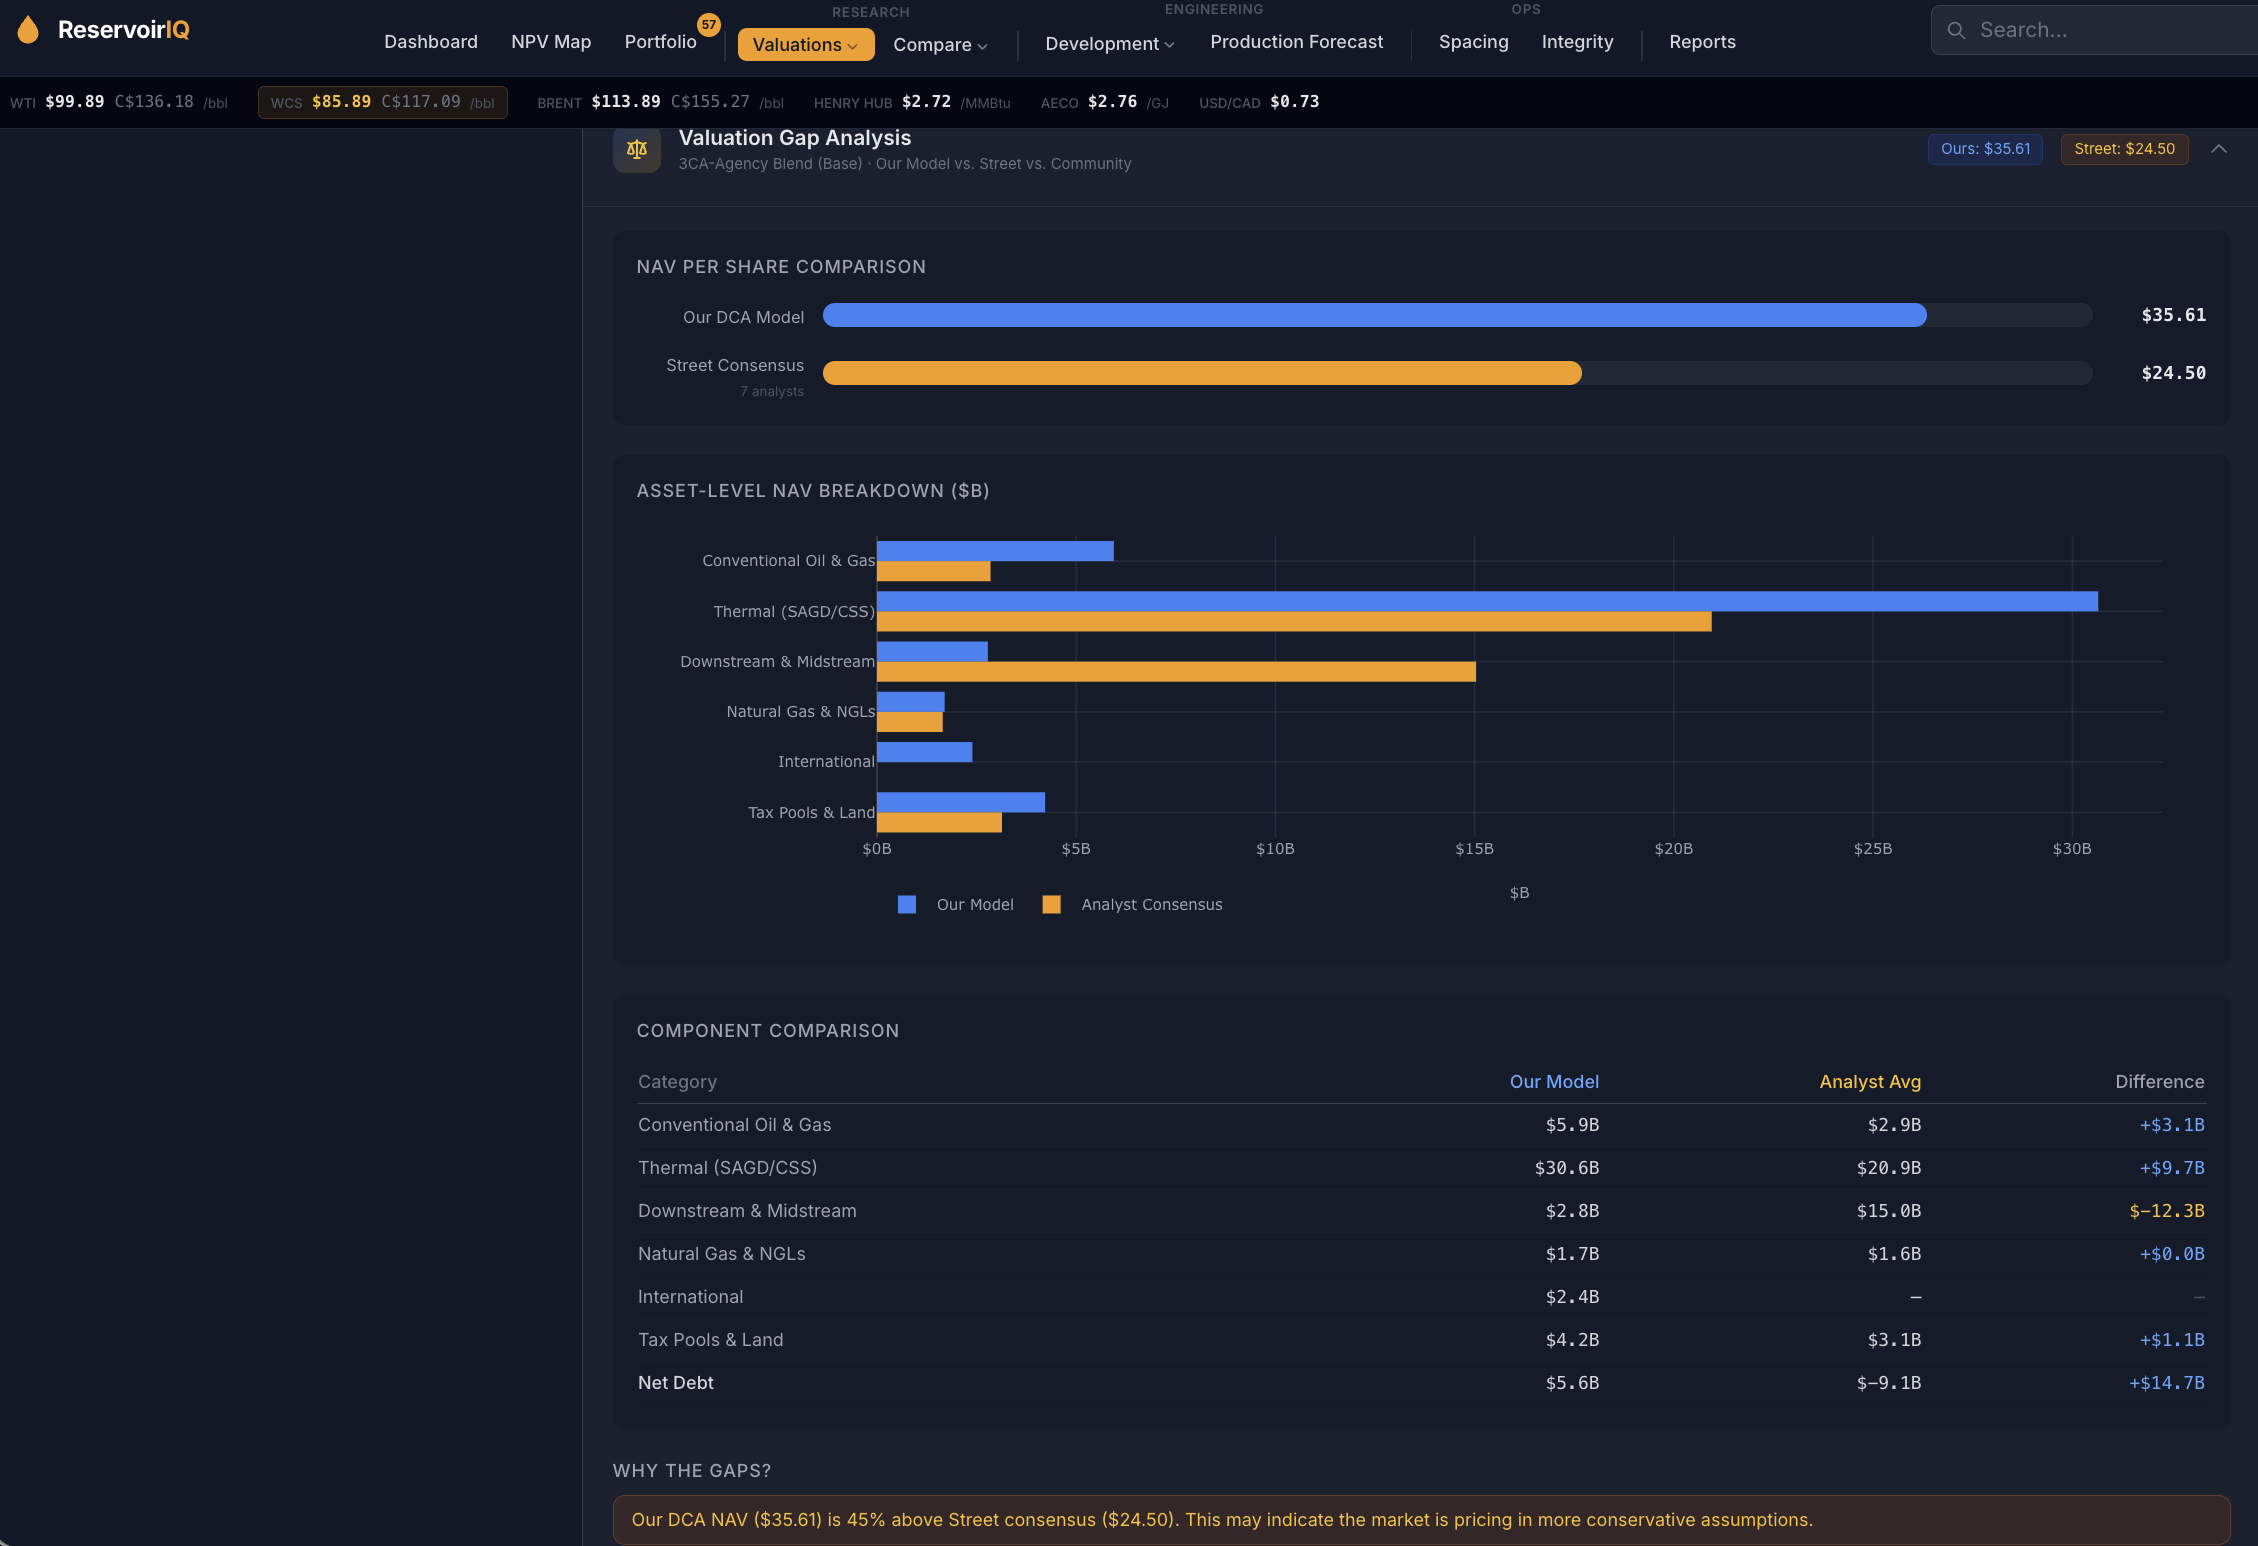
Task: Click the Search input field
Action: (2094, 30)
